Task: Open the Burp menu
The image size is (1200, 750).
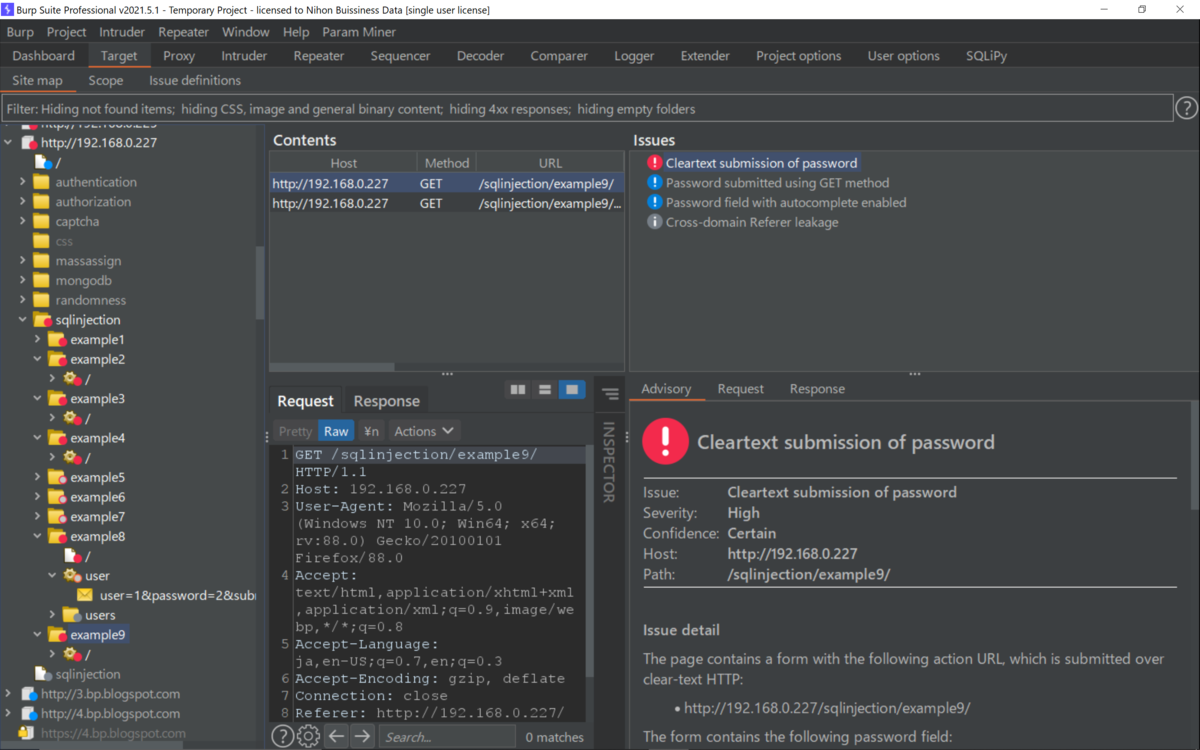Action: pyautogui.click(x=20, y=32)
